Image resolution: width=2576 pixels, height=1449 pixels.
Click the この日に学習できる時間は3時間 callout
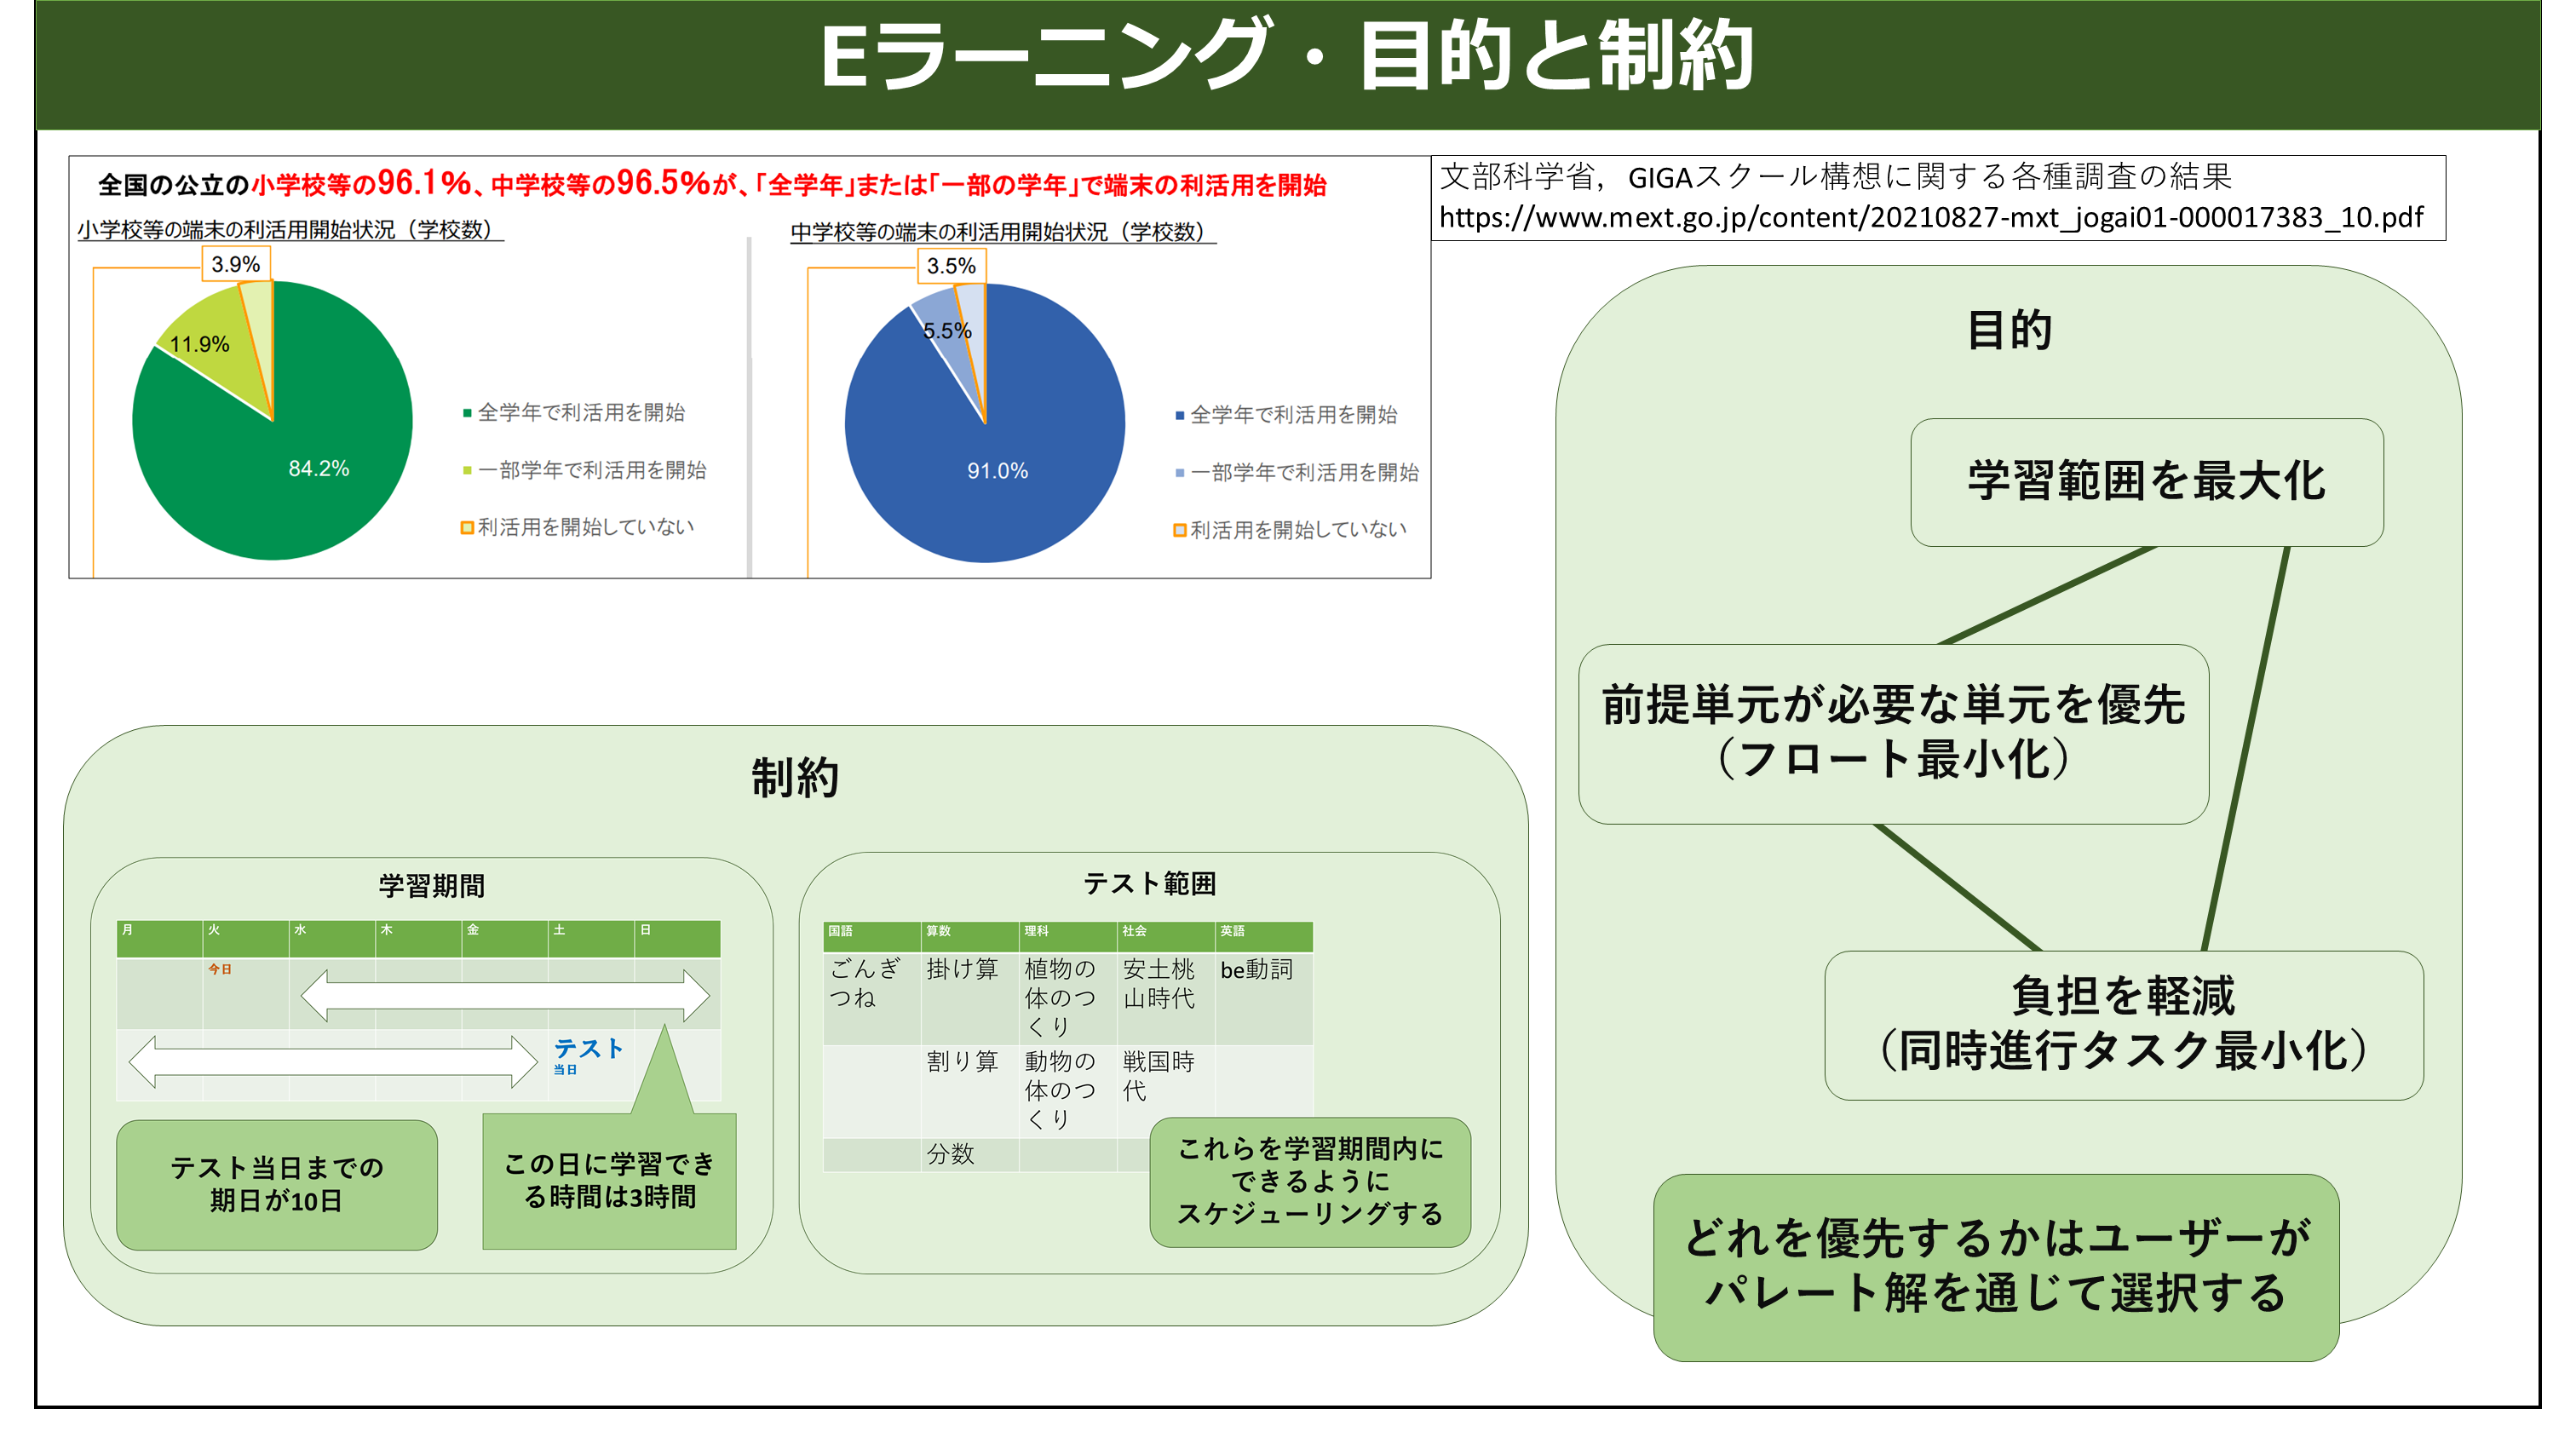coord(609,1181)
